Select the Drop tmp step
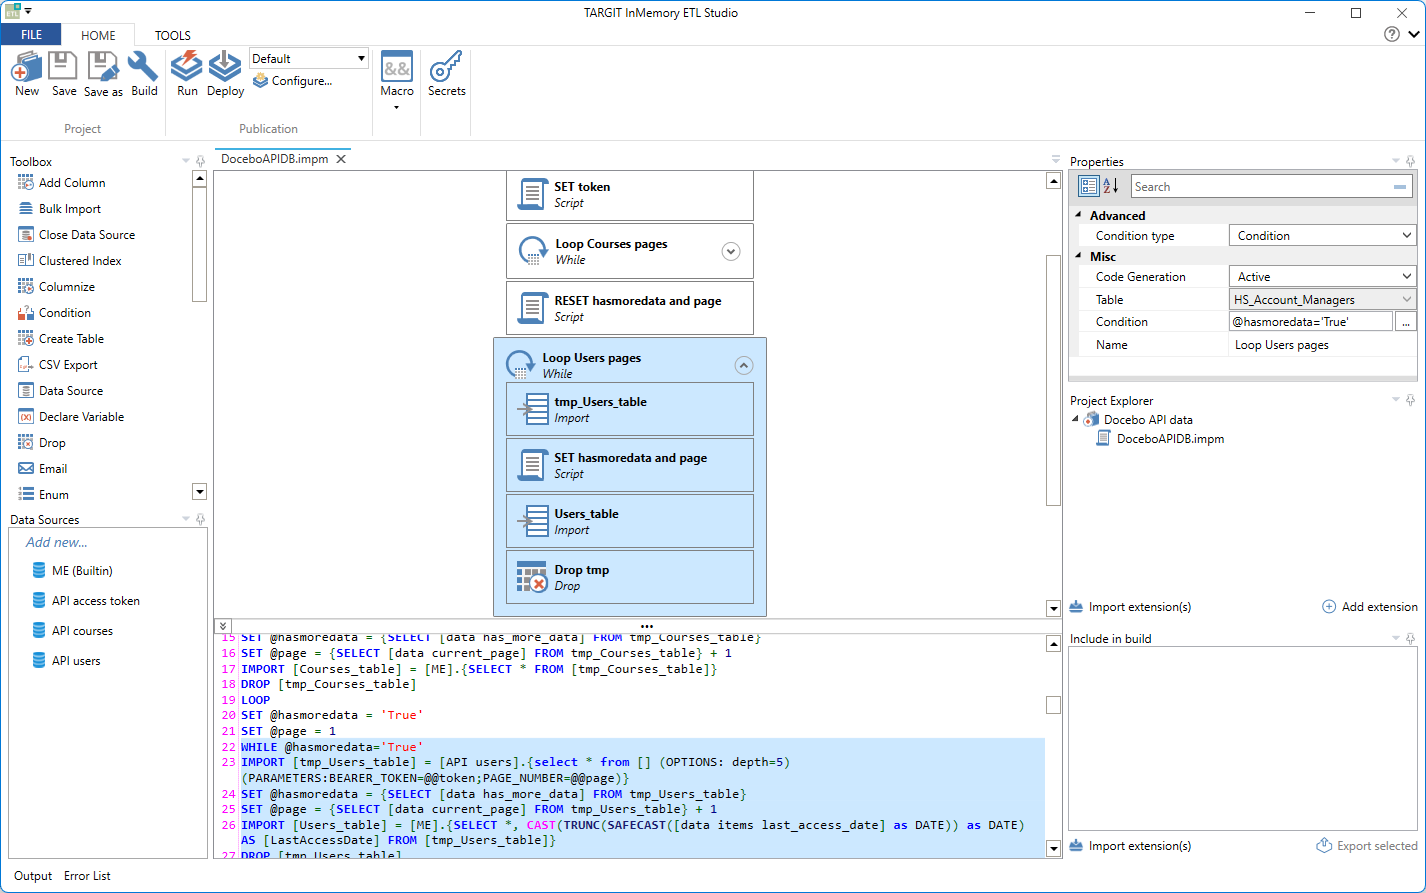1426x893 pixels. click(x=630, y=577)
